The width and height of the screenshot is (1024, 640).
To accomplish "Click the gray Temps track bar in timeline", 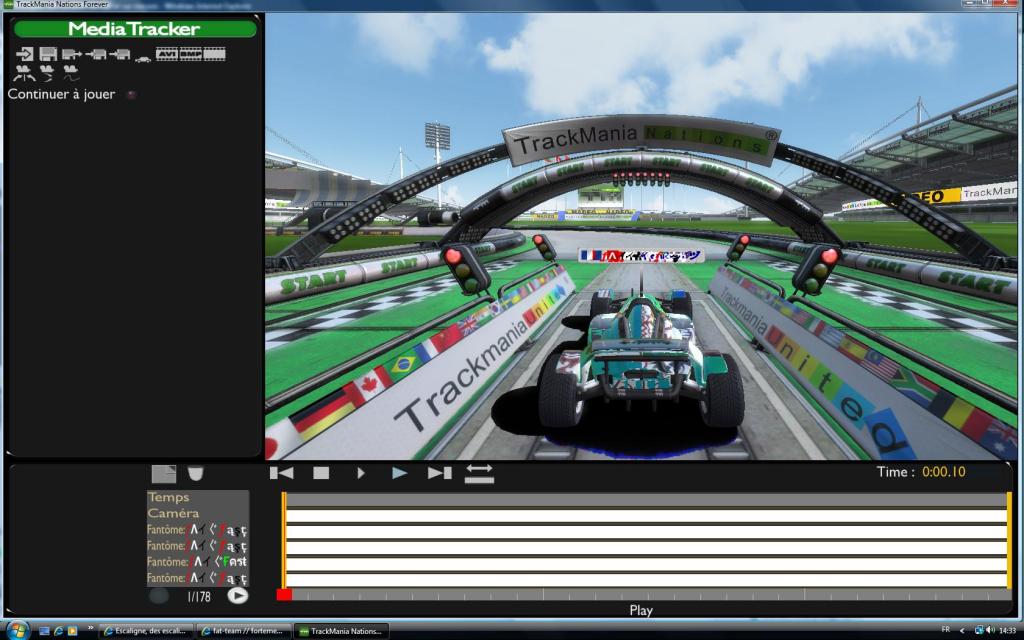I will 647,500.
